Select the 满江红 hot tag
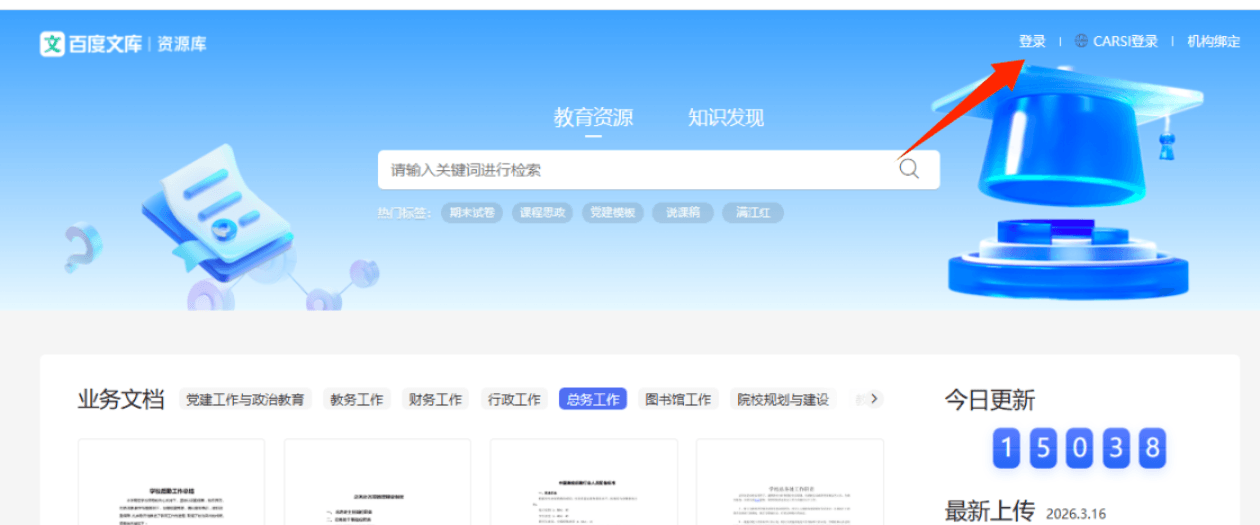 point(753,212)
